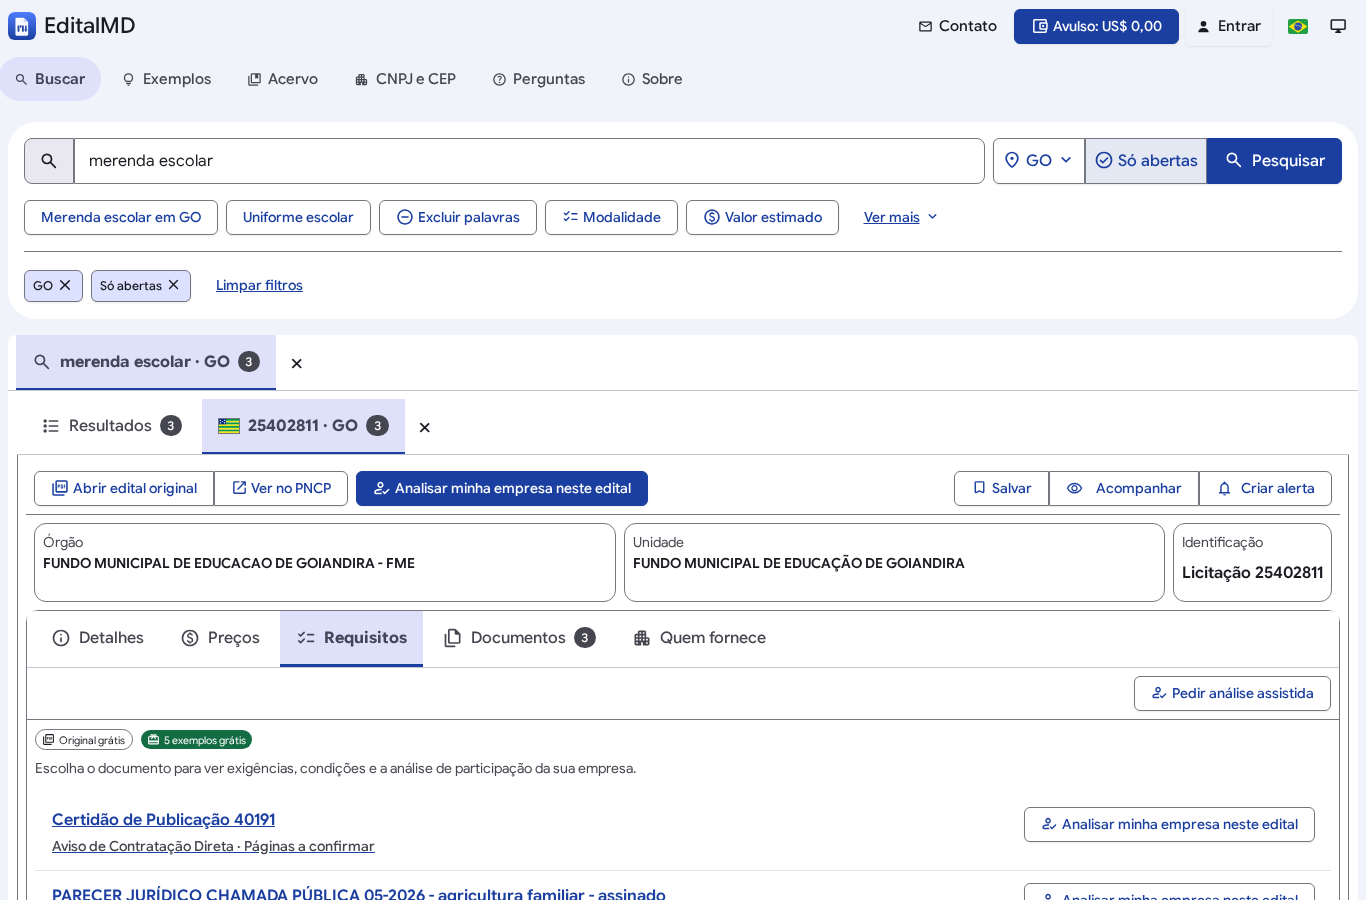
Task: Select the merenda escolar · GO search tab
Action: click(x=146, y=362)
